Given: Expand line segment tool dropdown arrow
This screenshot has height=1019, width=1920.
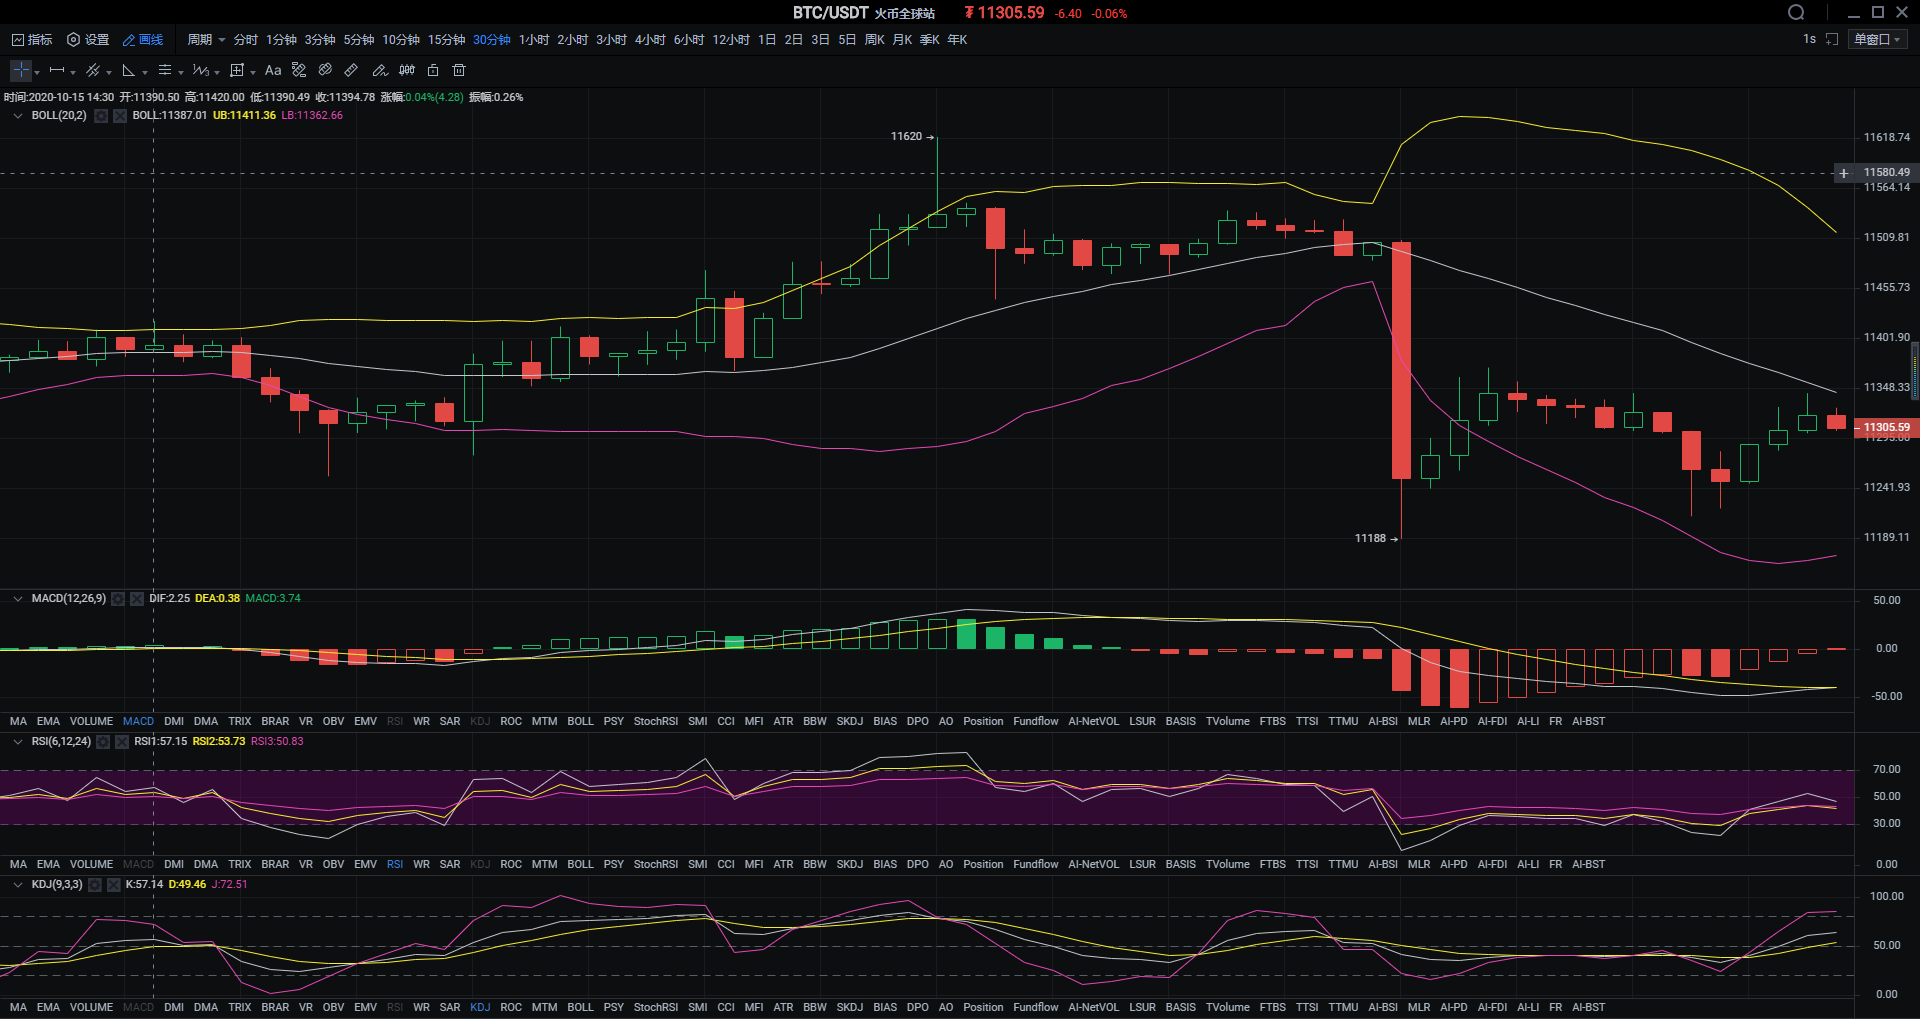Looking at the screenshot, I should tap(73, 72).
